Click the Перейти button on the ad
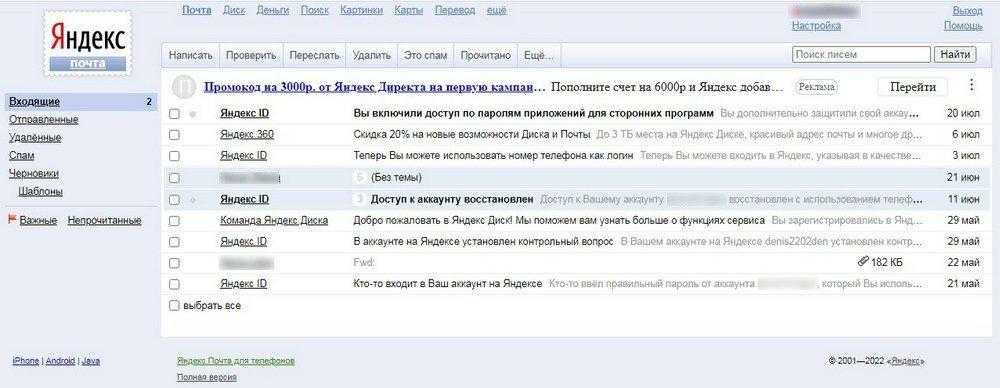This screenshot has width=1000, height=388. pos(913,87)
